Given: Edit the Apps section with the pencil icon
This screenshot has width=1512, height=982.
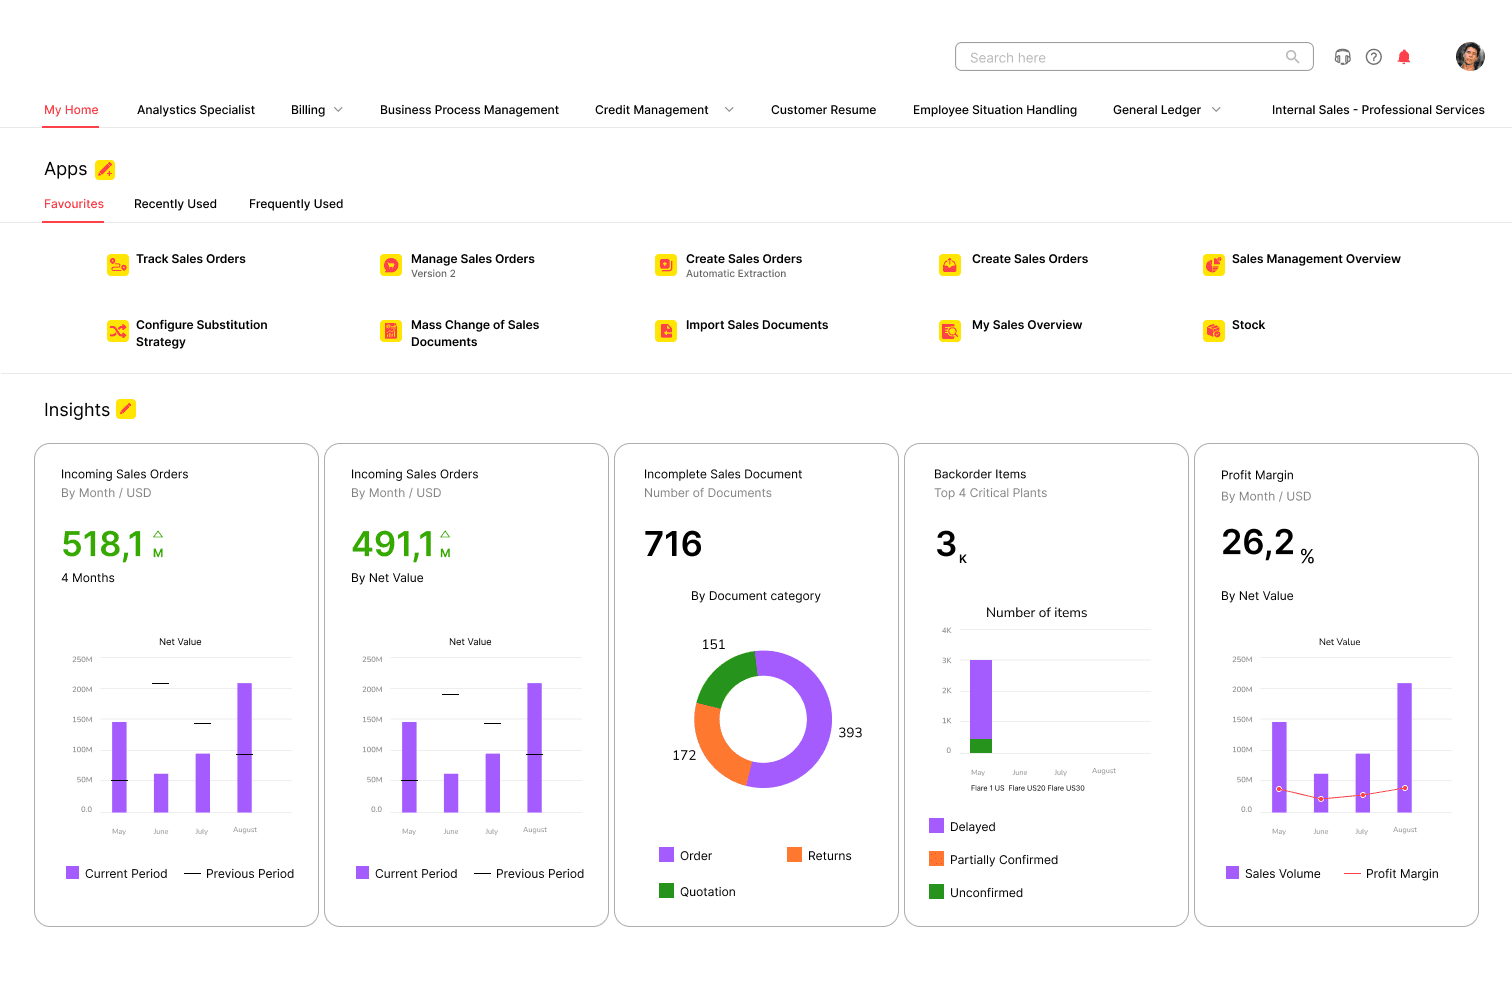Looking at the screenshot, I should (x=107, y=169).
